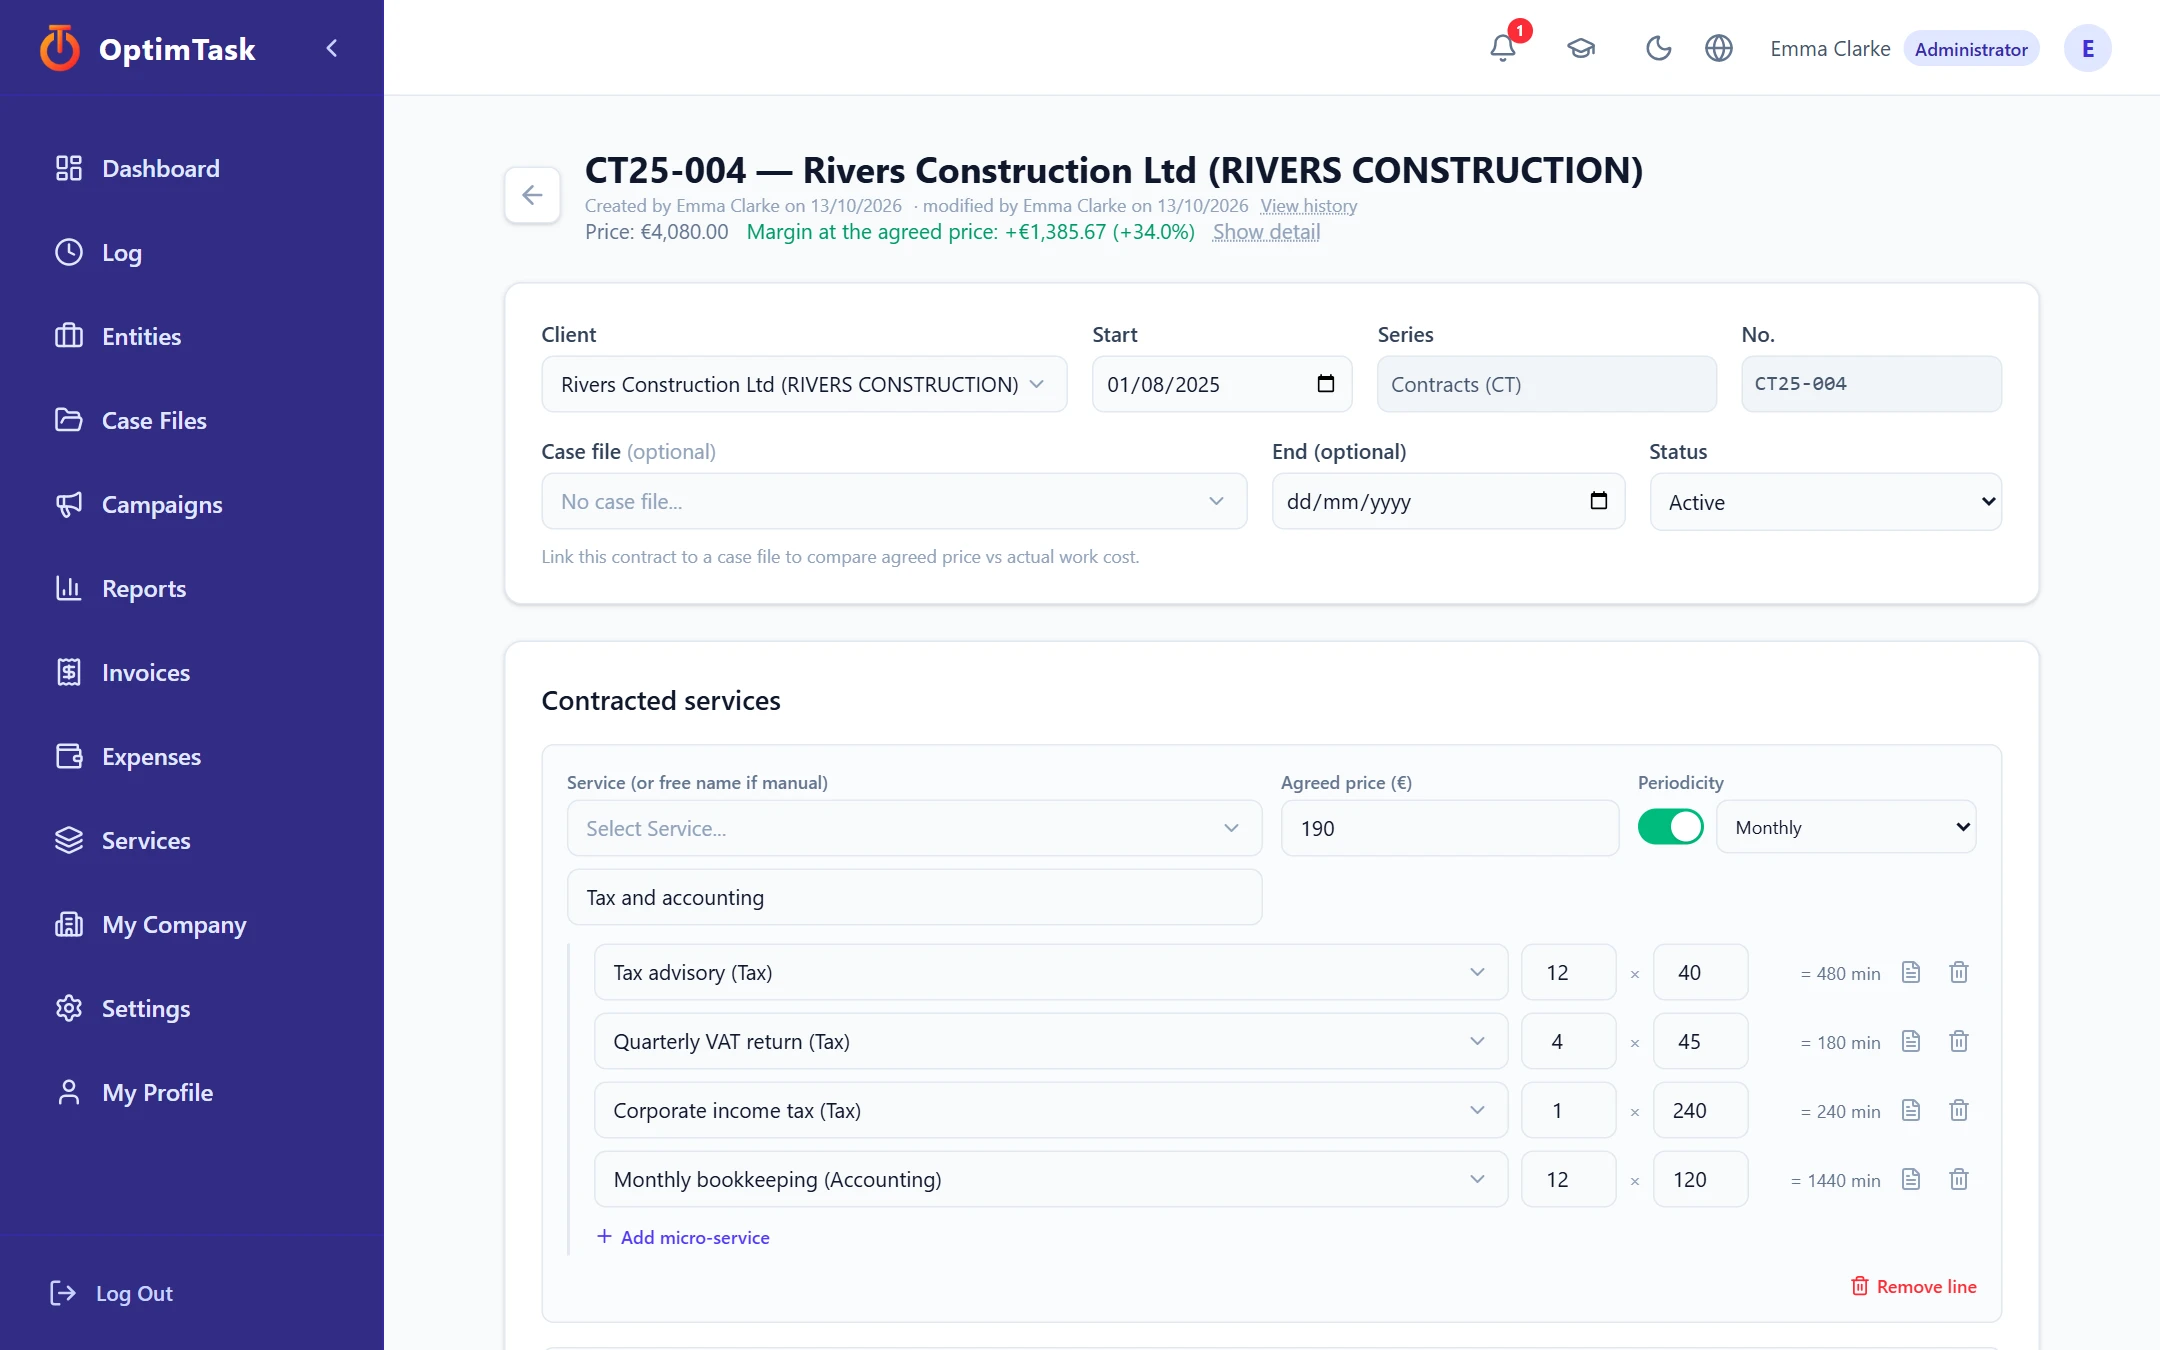Click the View history link
The image size is (2160, 1350).
(1308, 205)
